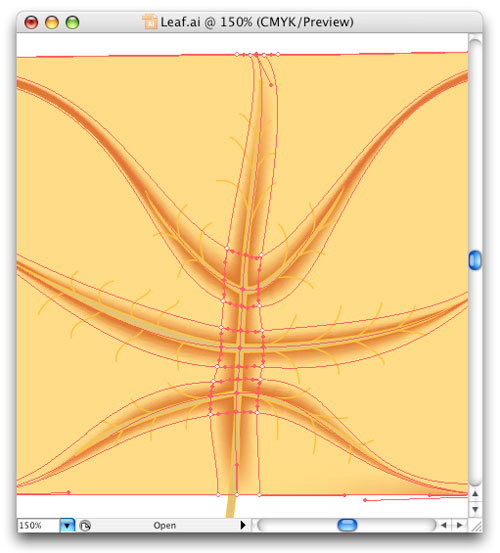Open the zoom level dropdown arrow

point(67,525)
